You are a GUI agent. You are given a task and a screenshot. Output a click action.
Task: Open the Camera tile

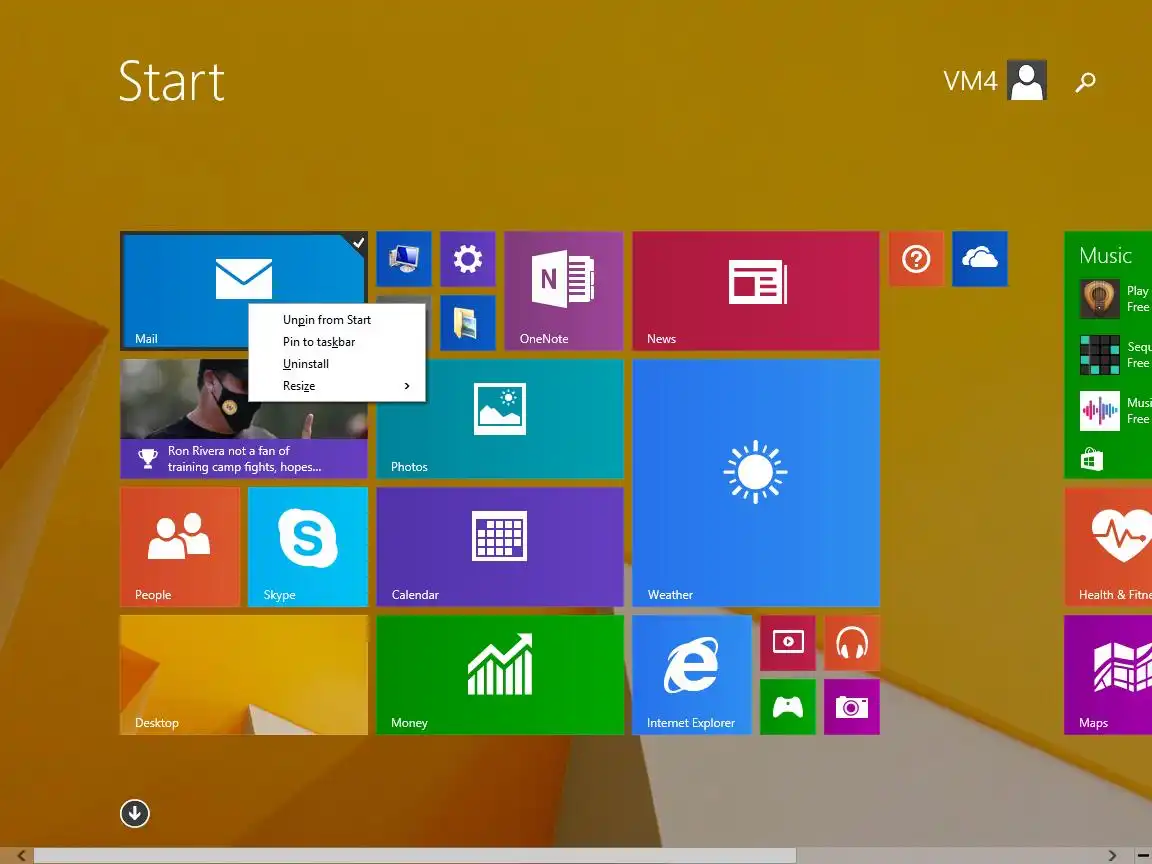[x=852, y=707]
